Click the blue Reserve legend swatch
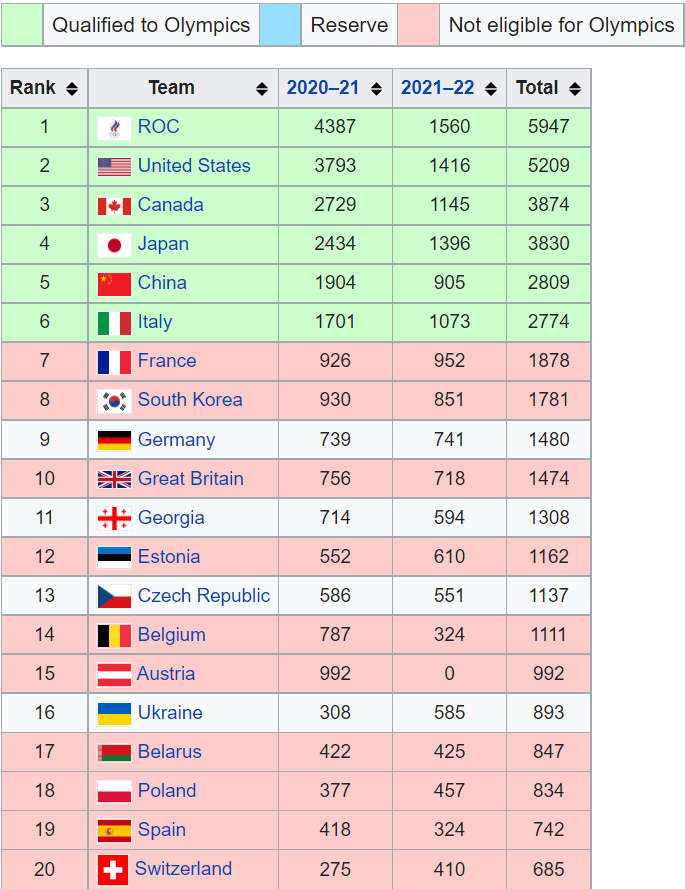The image size is (685, 889). [279, 24]
